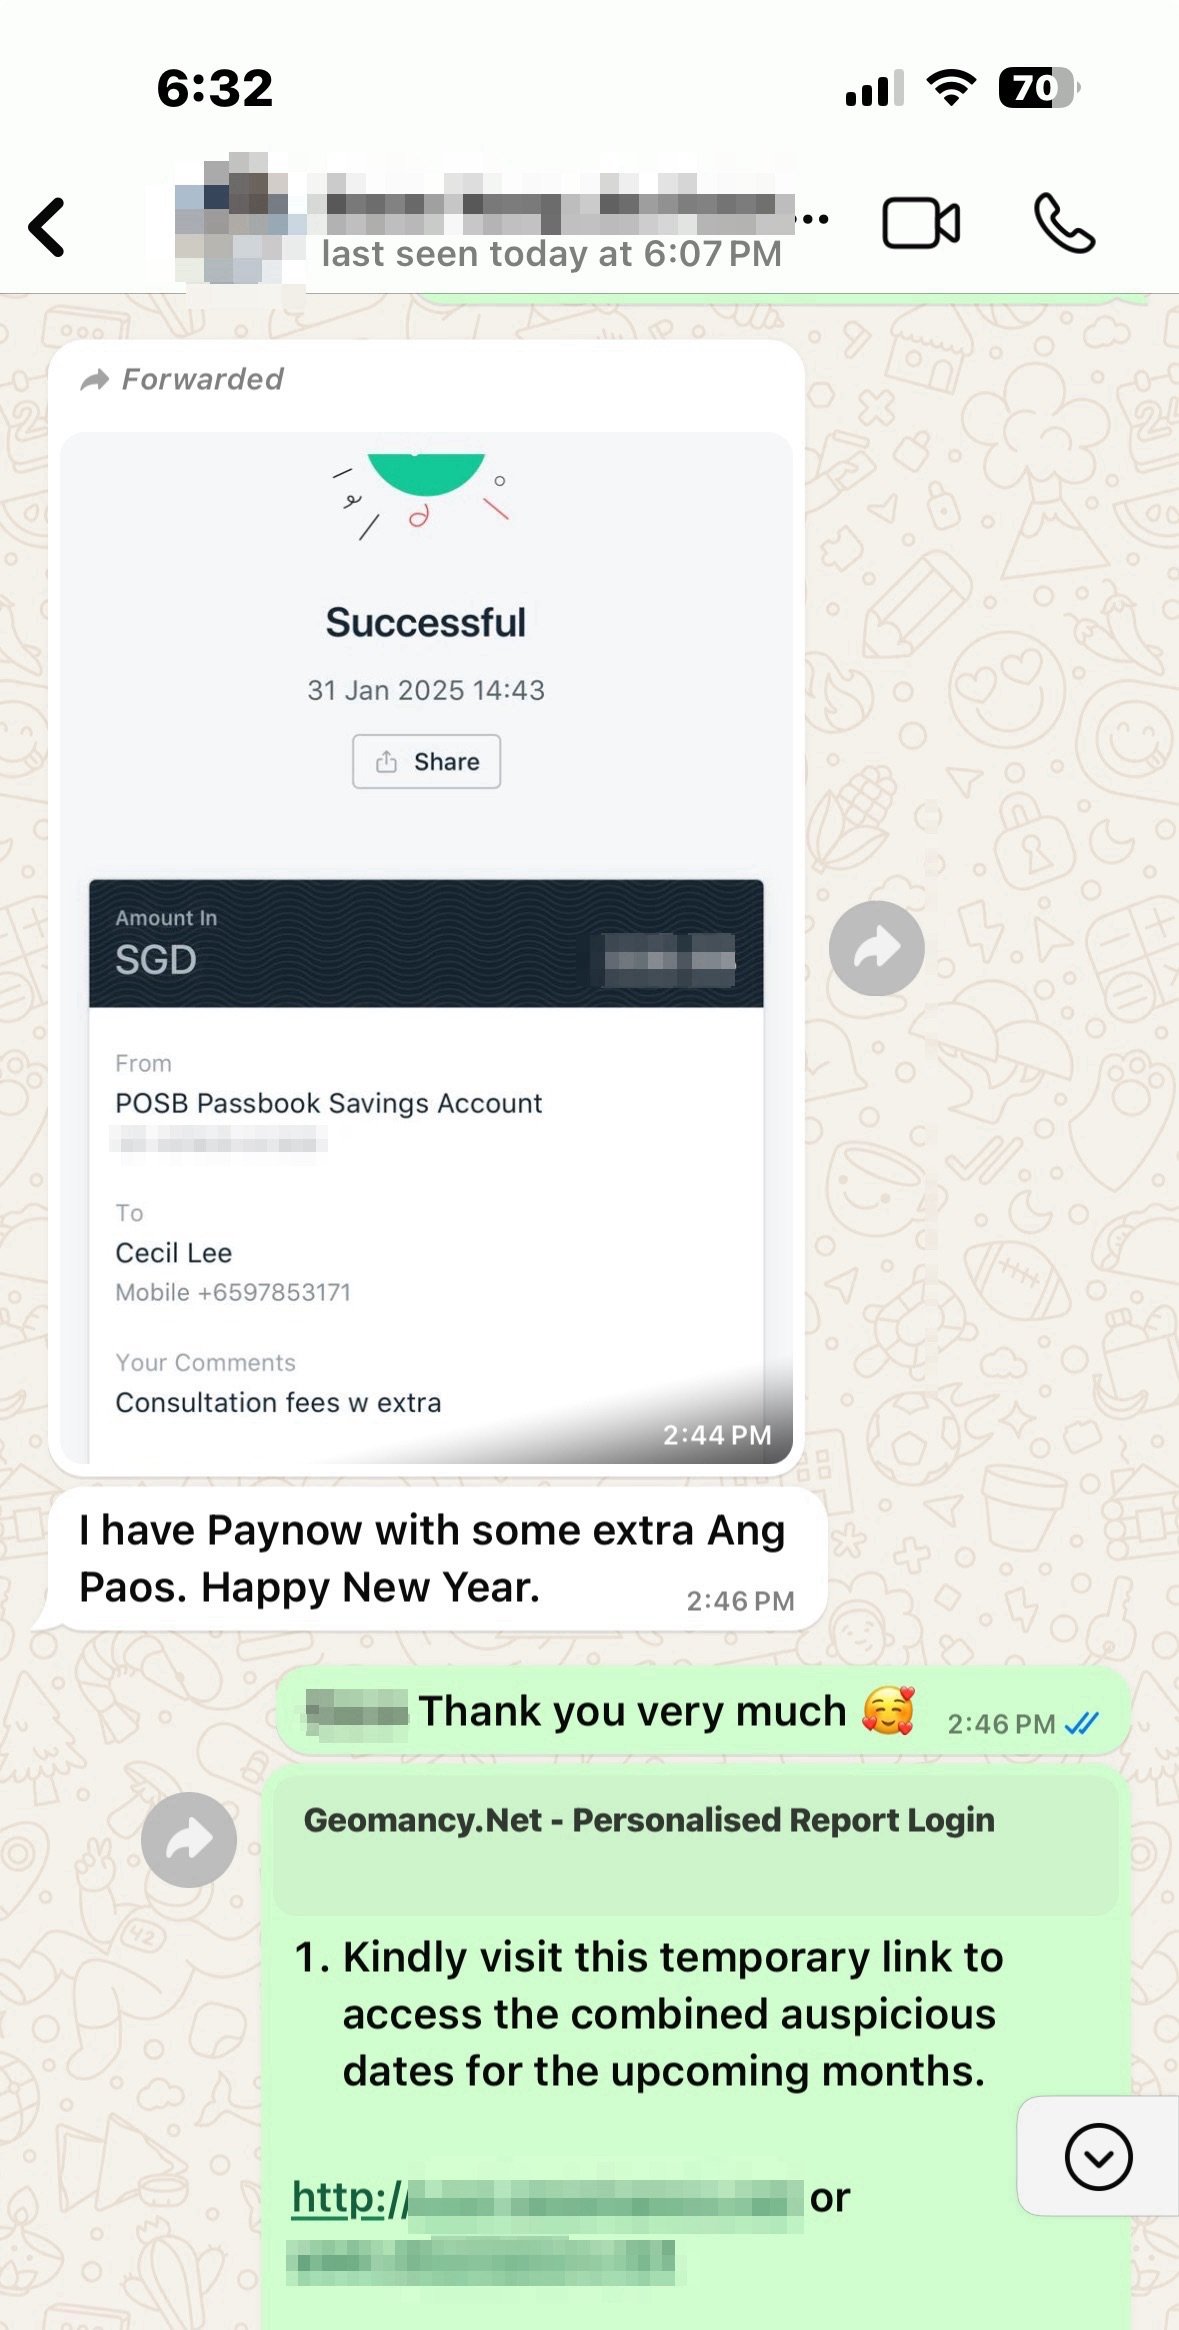This screenshot has height=2330, width=1179.
Task: Tap the blue double-tick read receipt
Action: click(1082, 1723)
